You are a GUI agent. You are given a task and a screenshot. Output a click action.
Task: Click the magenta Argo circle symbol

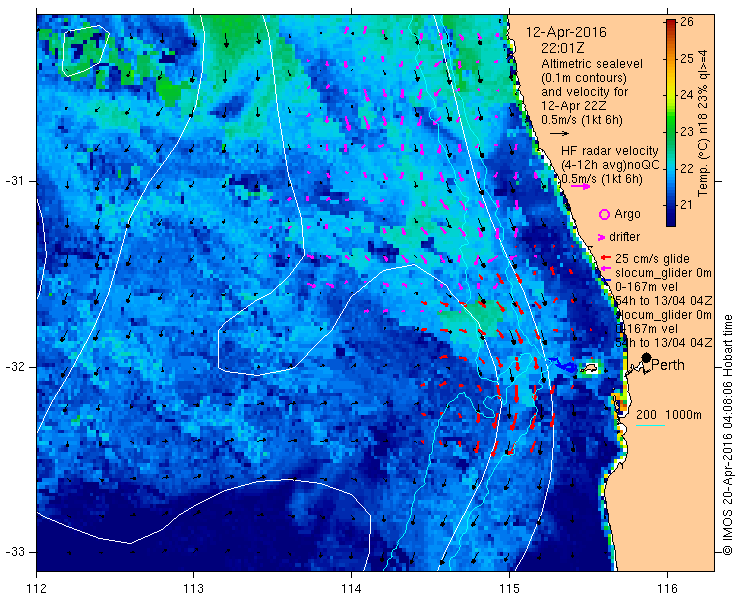(604, 214)
